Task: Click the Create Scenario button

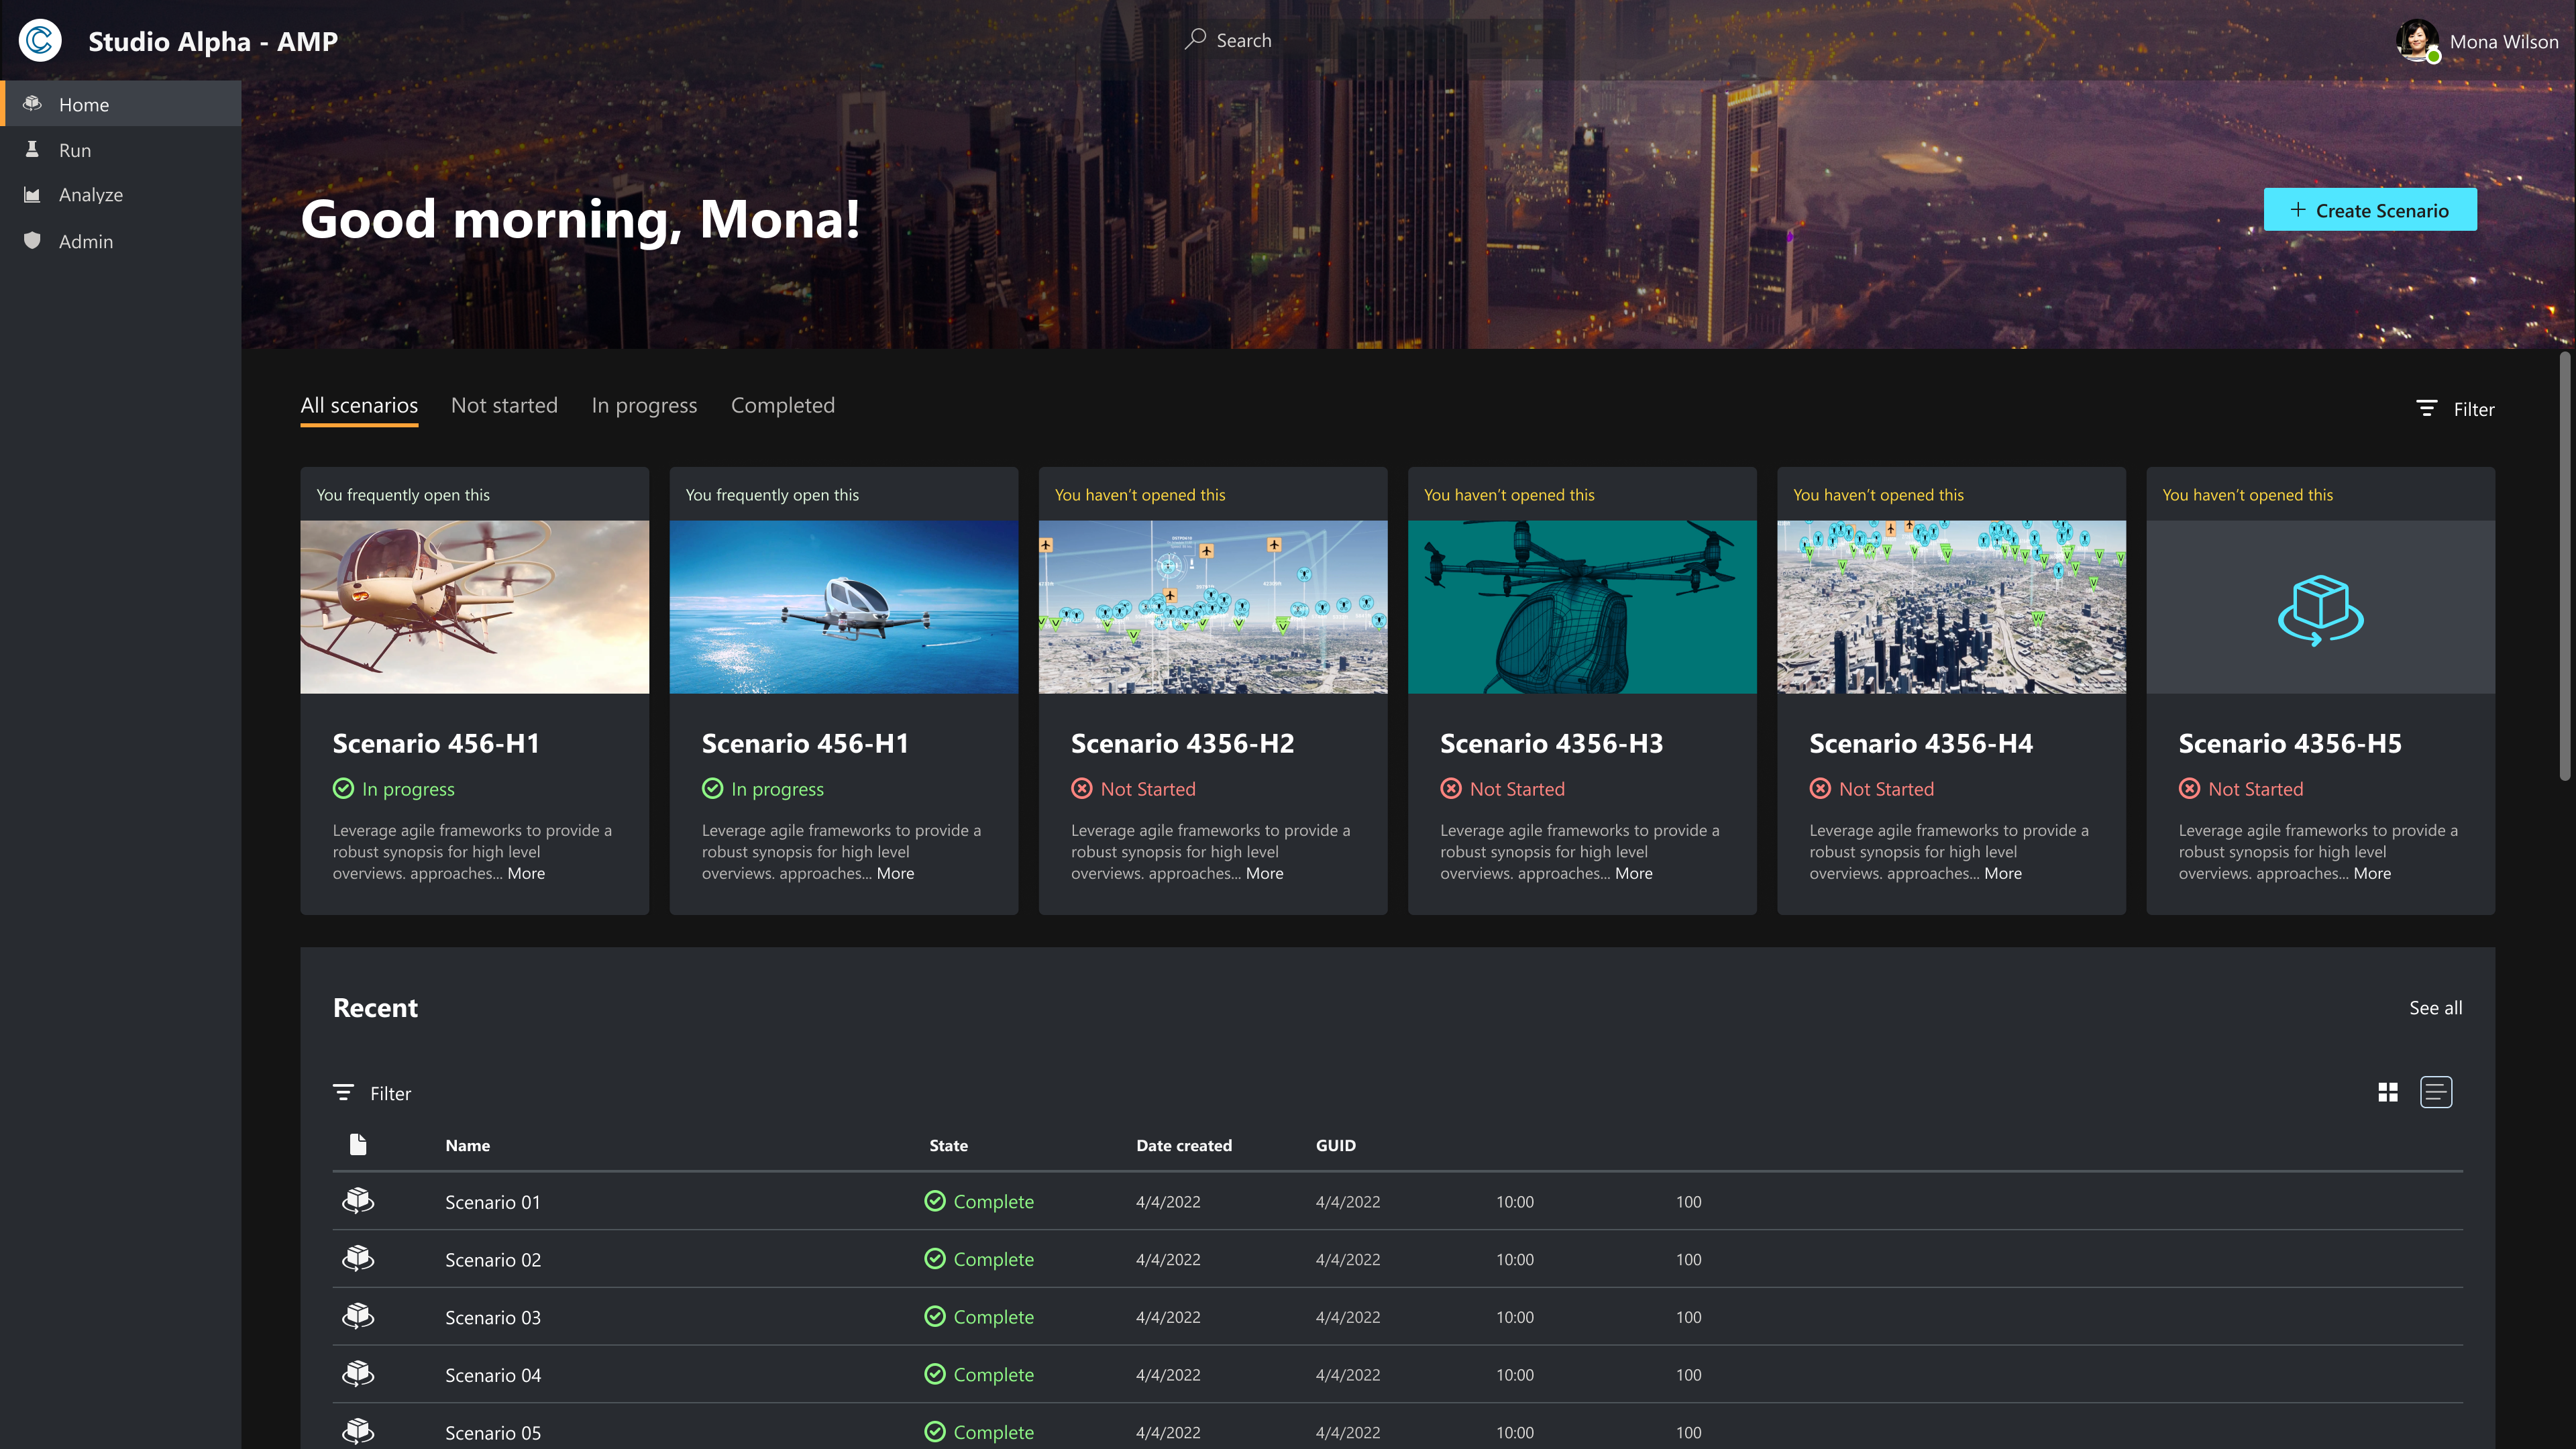Action: coord(2370,210)
